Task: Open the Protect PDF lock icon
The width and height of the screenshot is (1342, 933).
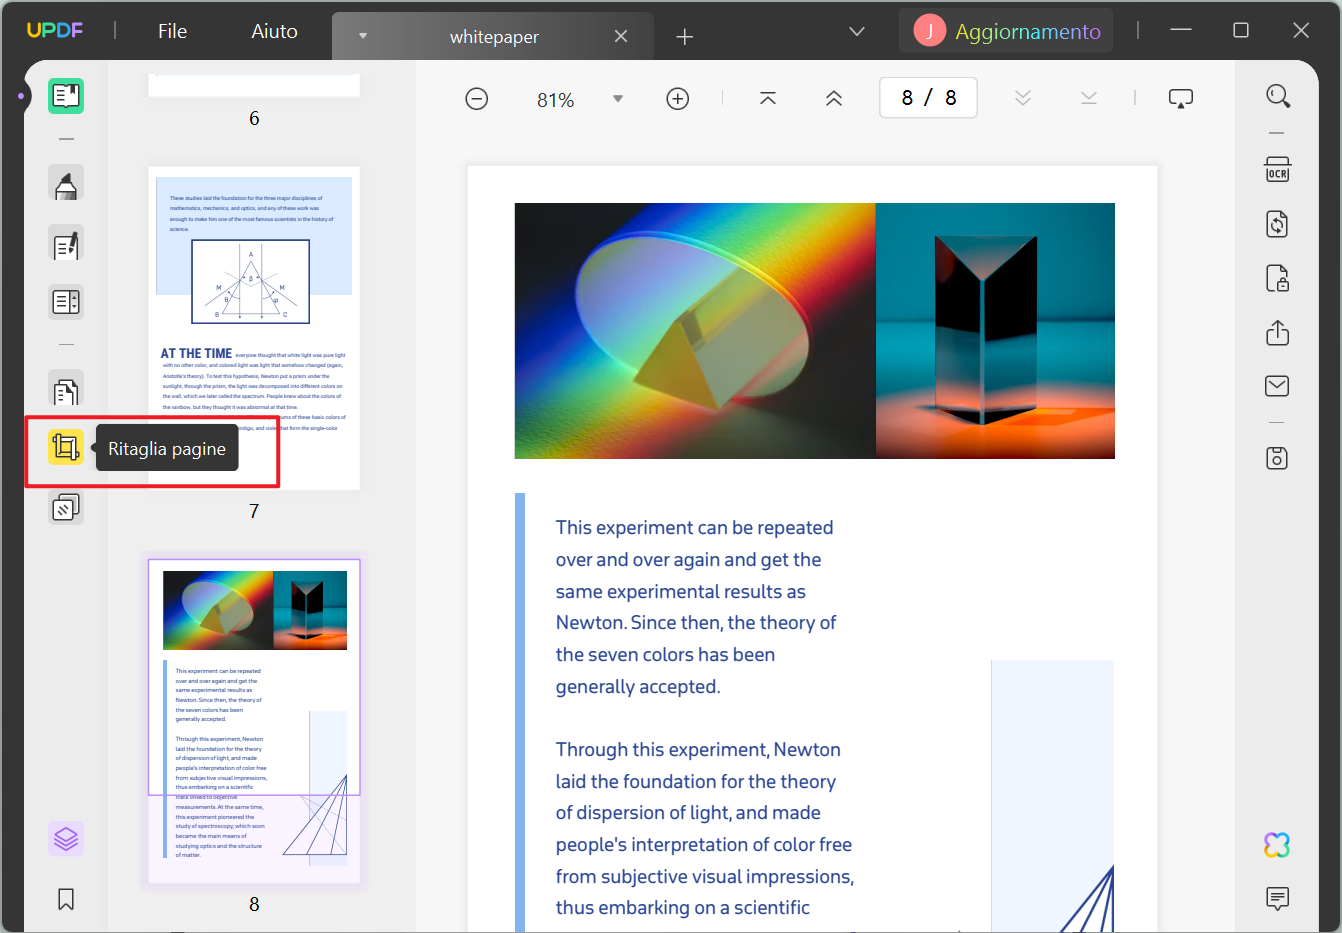Action: click(x=1278, y=278)
